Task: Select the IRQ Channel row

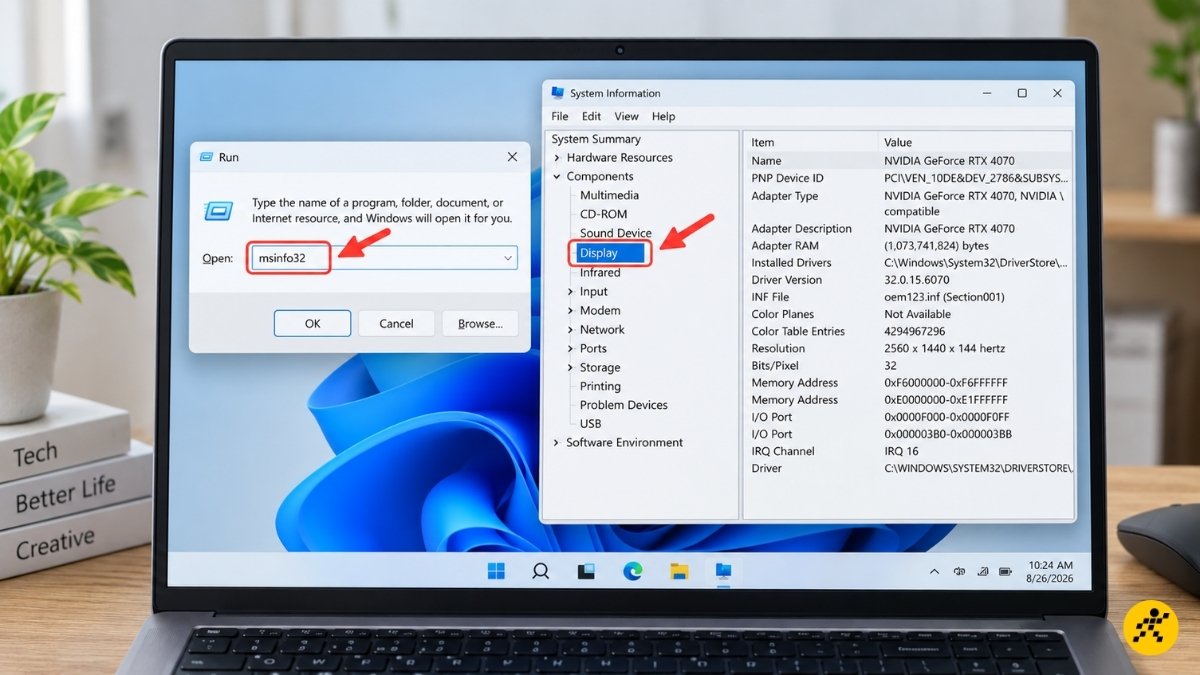Action: (x=908, y=451)
